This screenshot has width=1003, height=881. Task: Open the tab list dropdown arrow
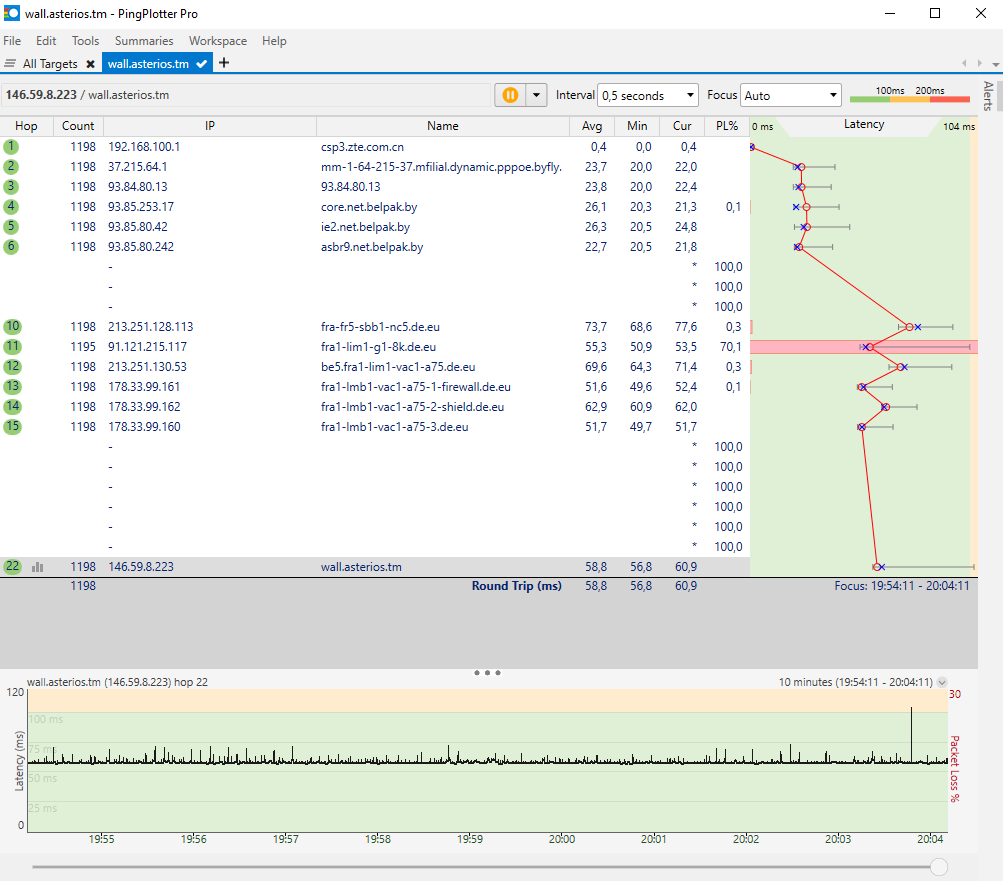995,64
